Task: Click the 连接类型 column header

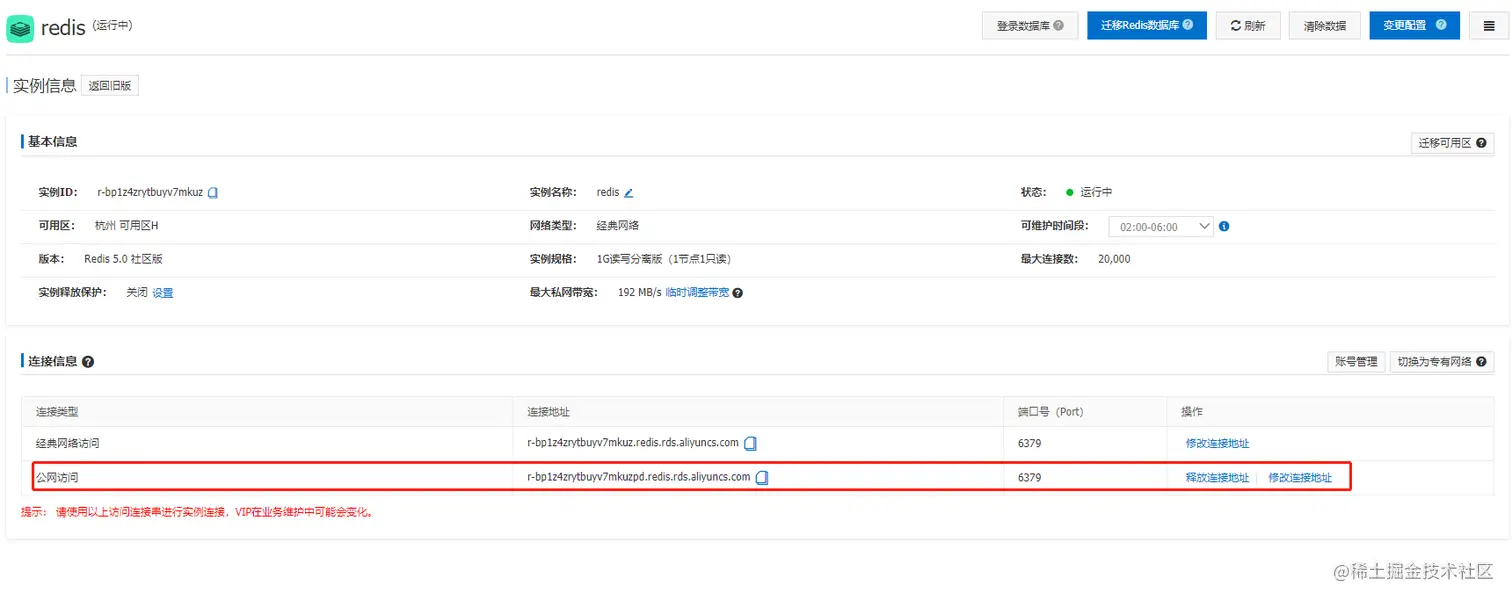Action: (x=57, y=412)
